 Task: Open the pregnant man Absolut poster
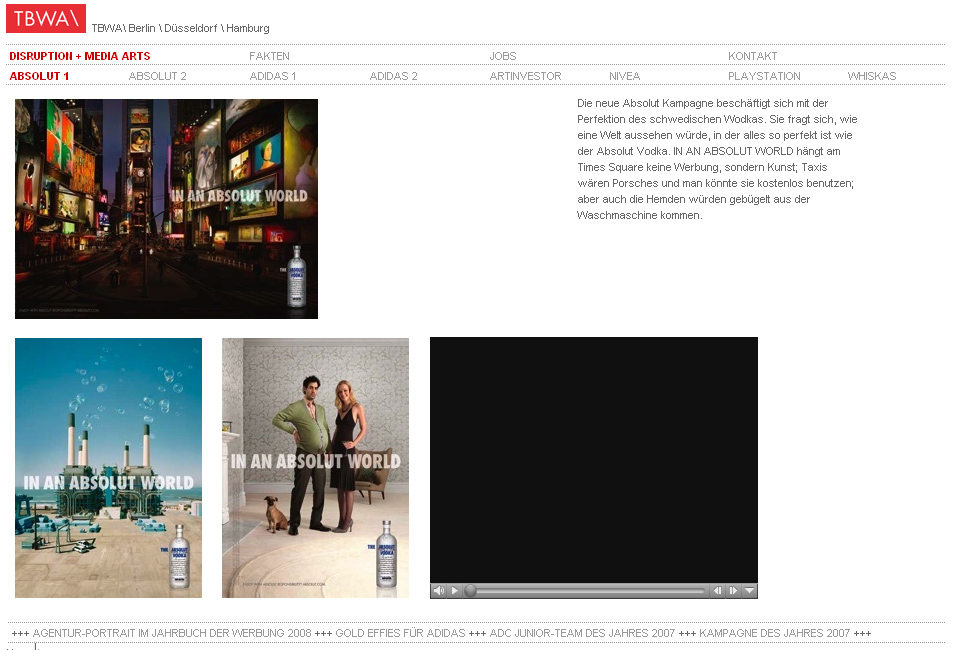(315, 468)
